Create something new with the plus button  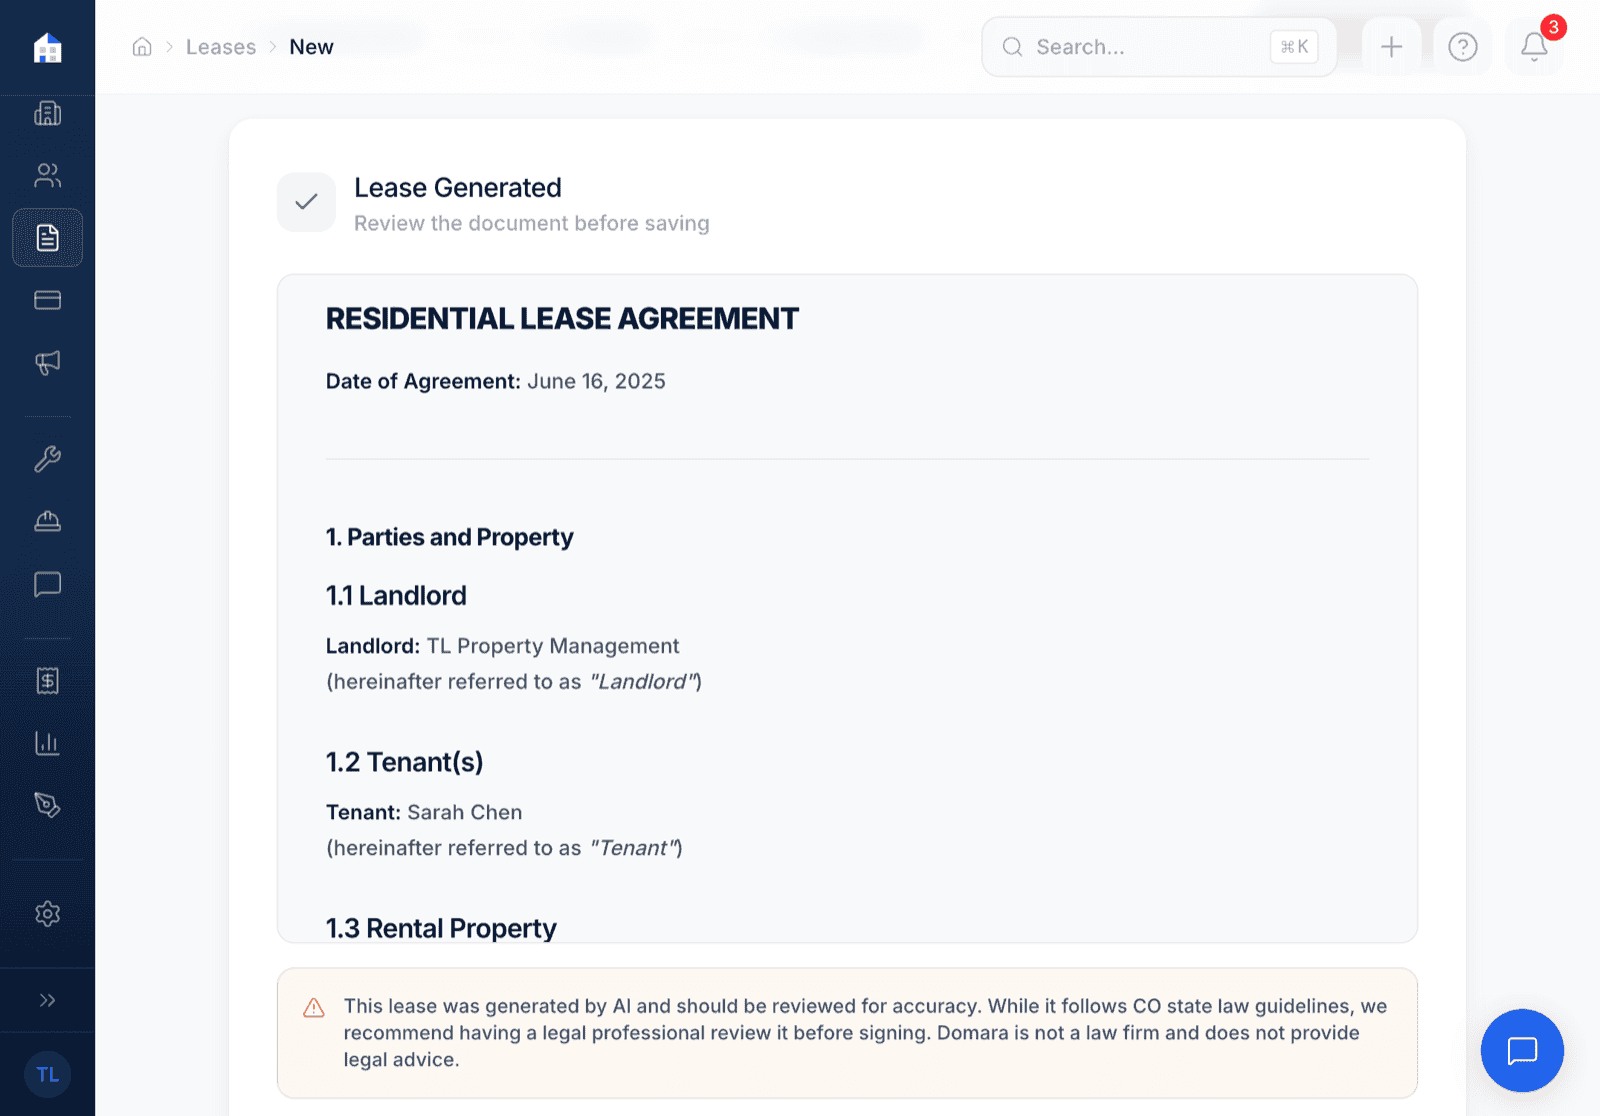1391,46
